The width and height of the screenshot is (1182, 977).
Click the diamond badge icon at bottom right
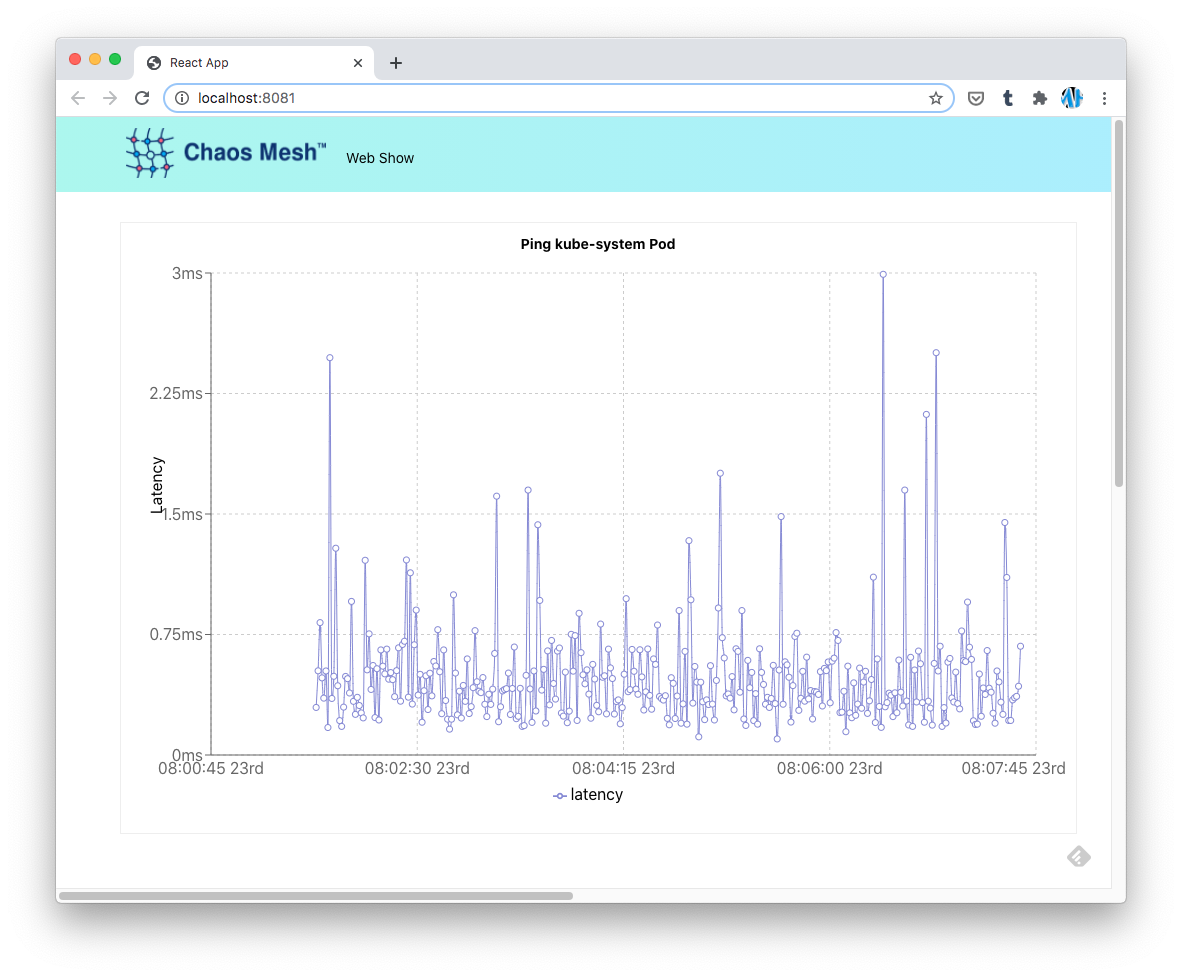pyautogui.click(x=1079, y=856)
